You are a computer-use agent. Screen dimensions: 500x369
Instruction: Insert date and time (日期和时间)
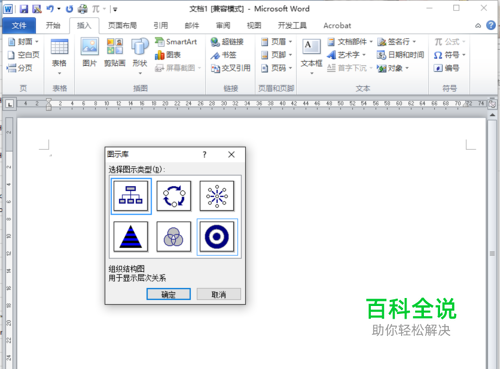coord(400,55)
